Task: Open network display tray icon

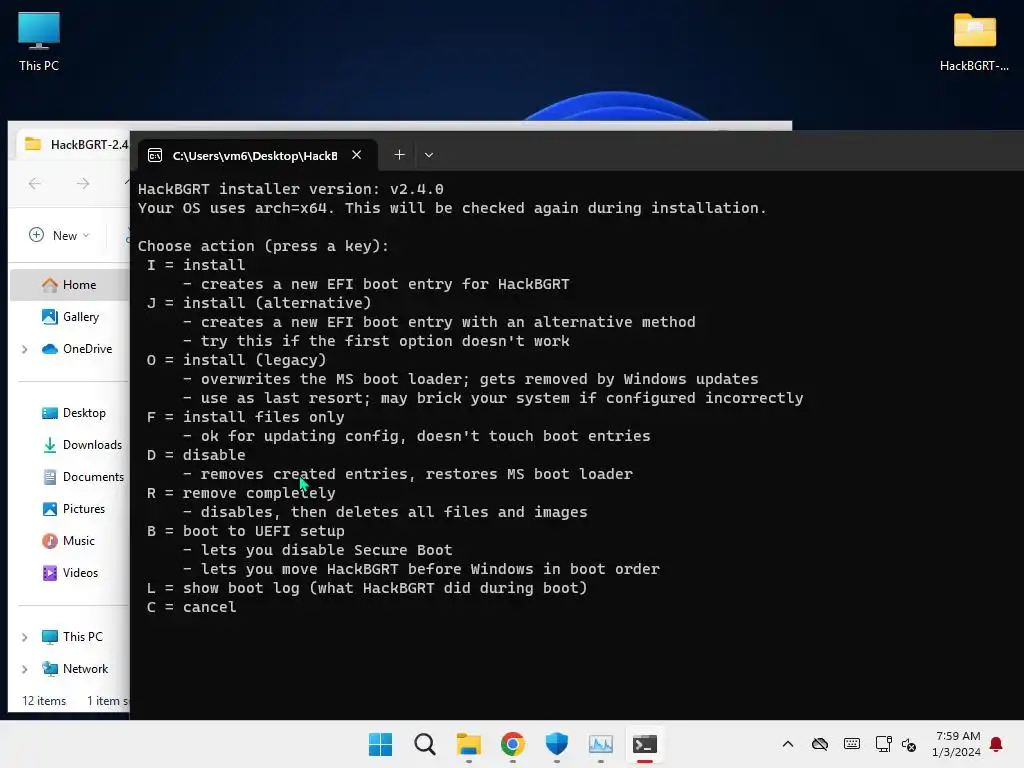Action: pos(884,744)
